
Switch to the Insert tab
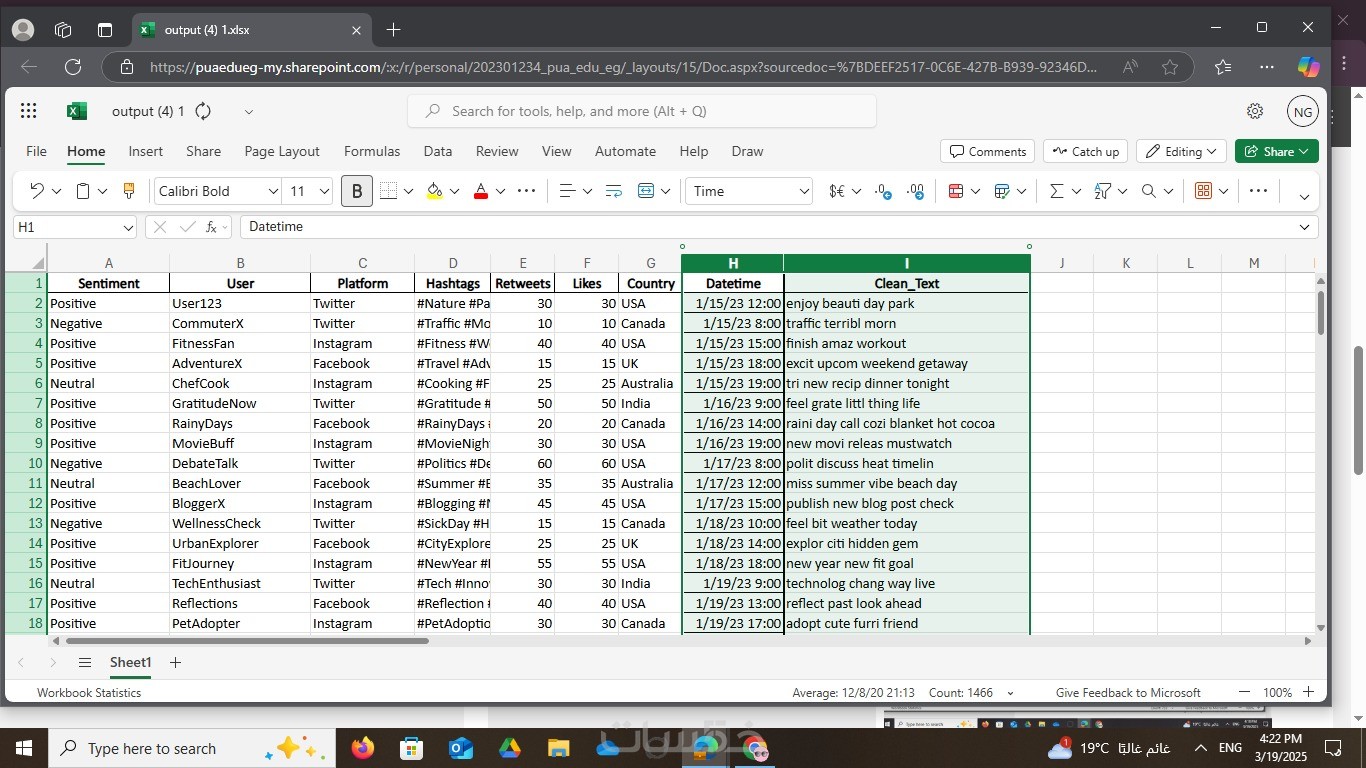[x=145, y=151]
